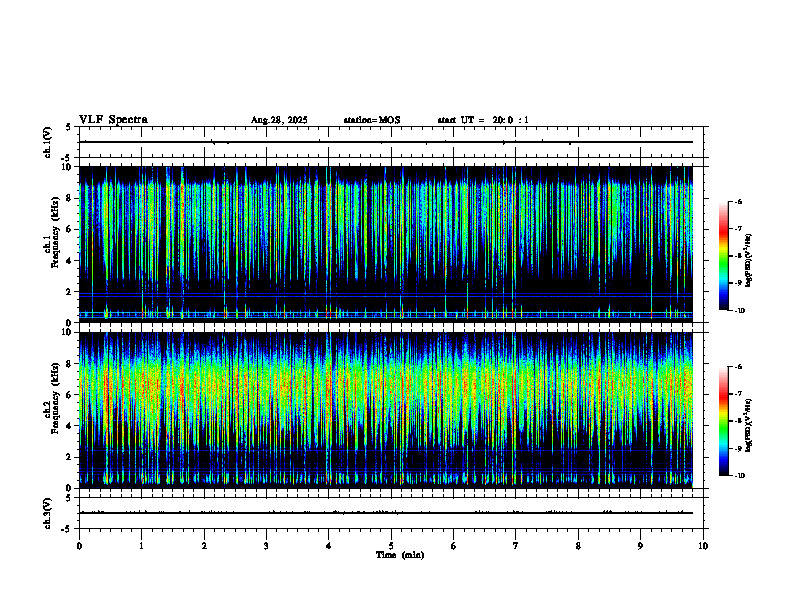Click time axis tick label '0'

point(79,546)
